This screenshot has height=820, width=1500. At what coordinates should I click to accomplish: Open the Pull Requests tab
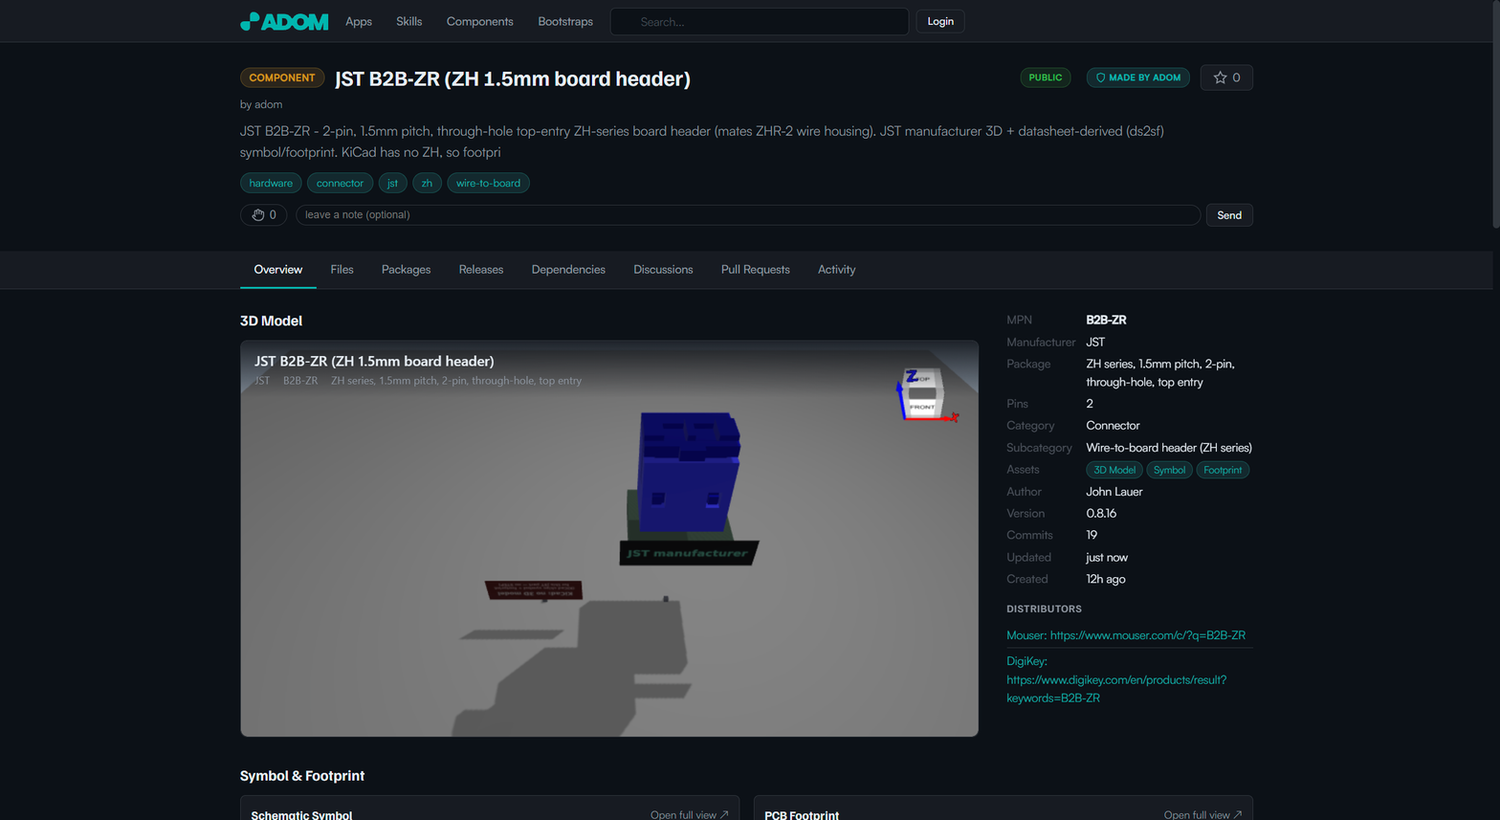755,270
